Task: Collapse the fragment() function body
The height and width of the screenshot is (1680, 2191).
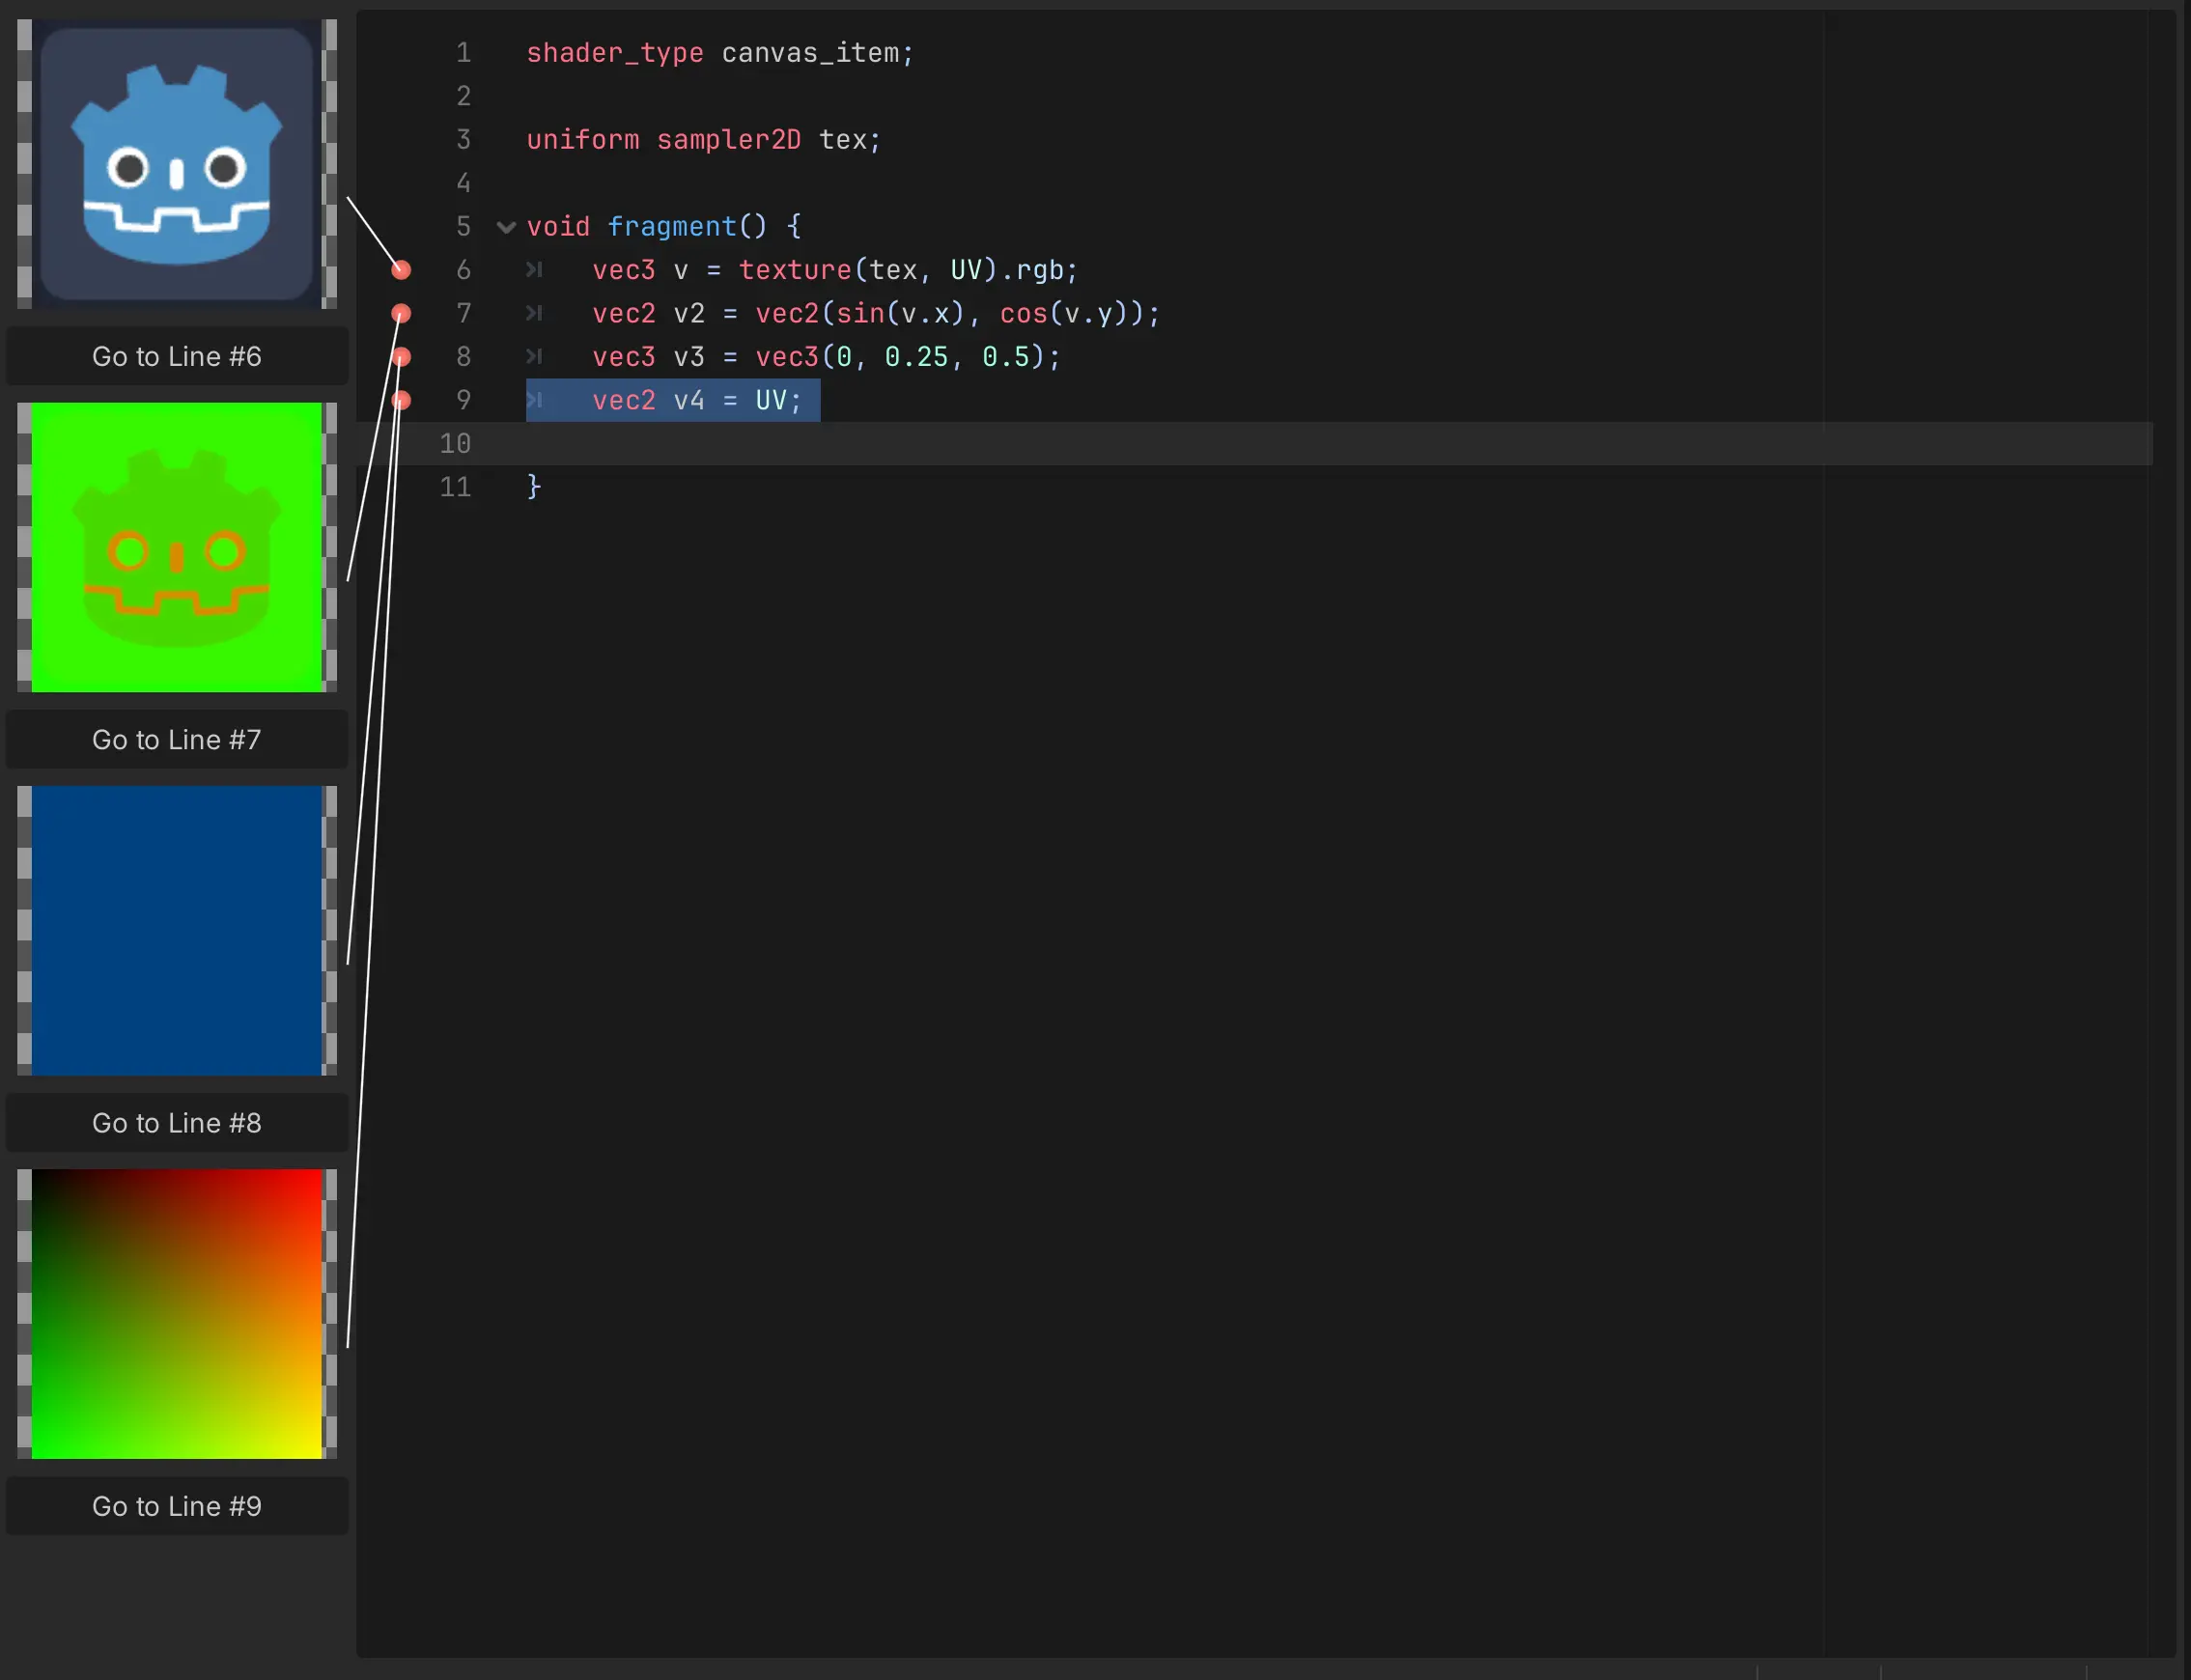Action: click(x=506, y=226)
